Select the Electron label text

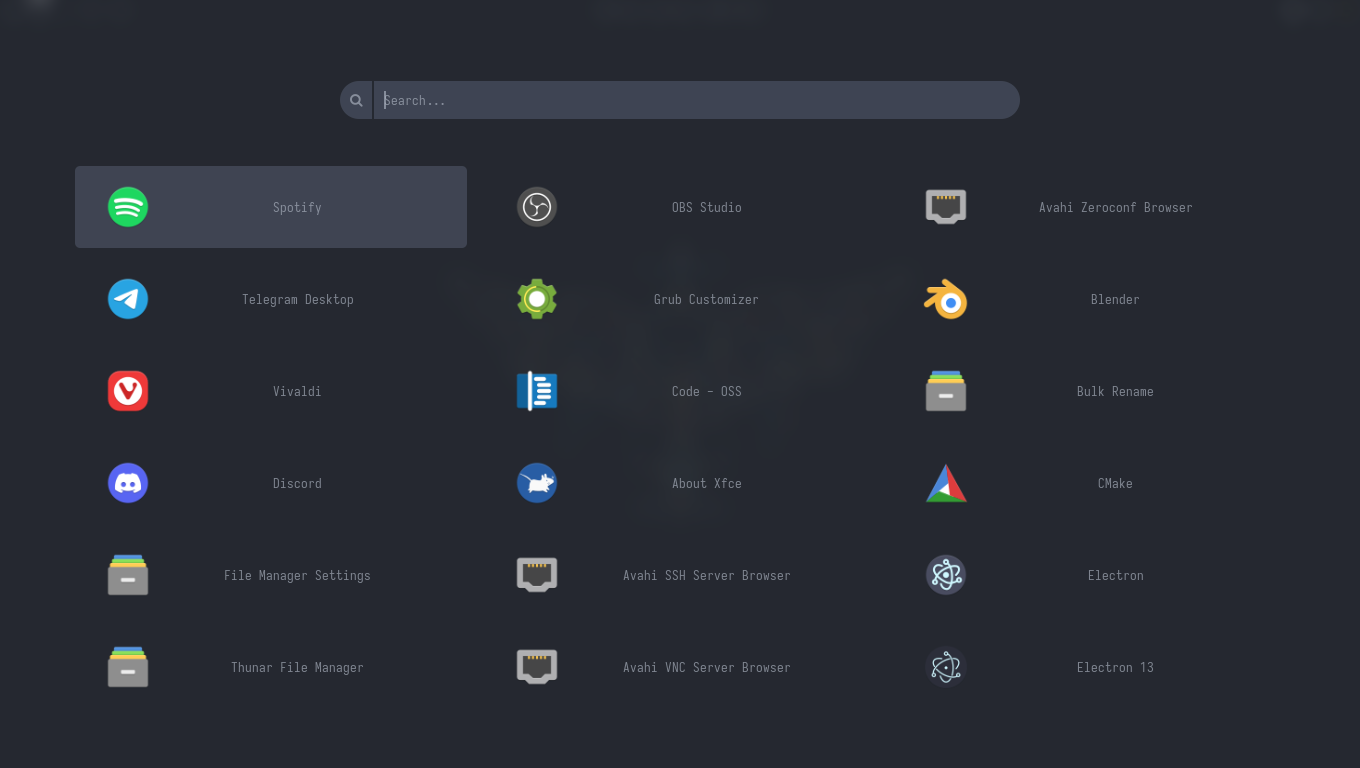click(1115, 575)
